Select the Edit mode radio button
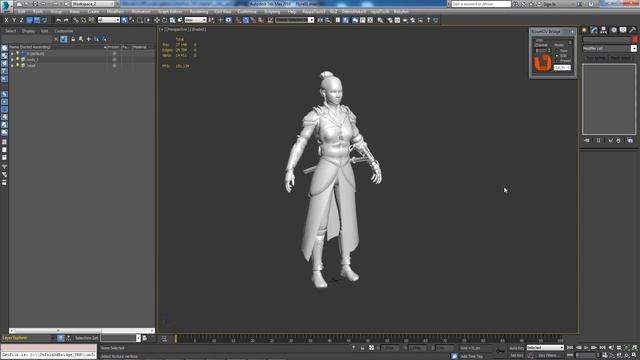Viewport: 640px width, 360px height. pyautogui.click(x=557, y=55)
